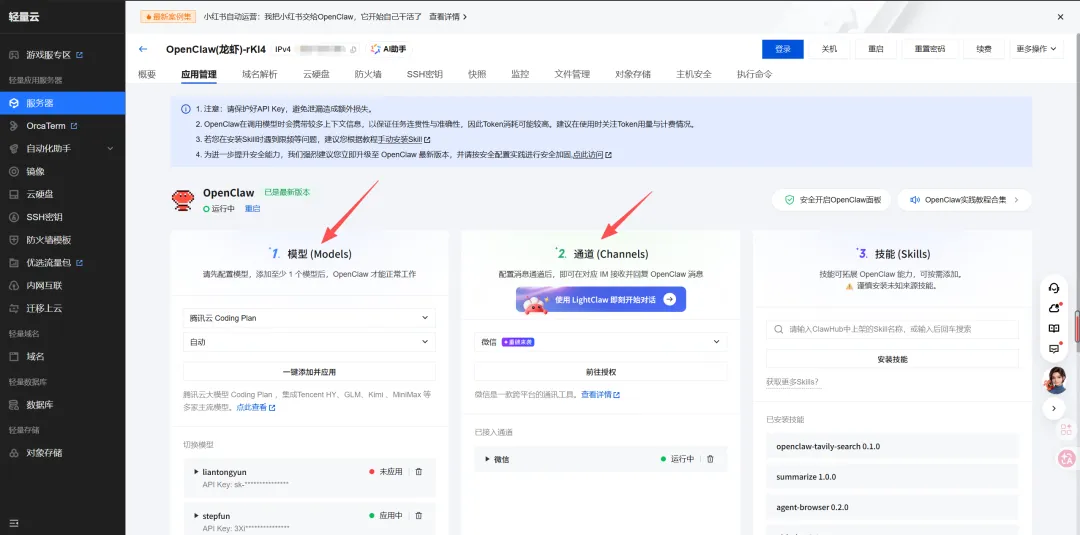Click the blue 登录 button
The width and height of the screenshot is (1080, 535).
tap(782, 49)
